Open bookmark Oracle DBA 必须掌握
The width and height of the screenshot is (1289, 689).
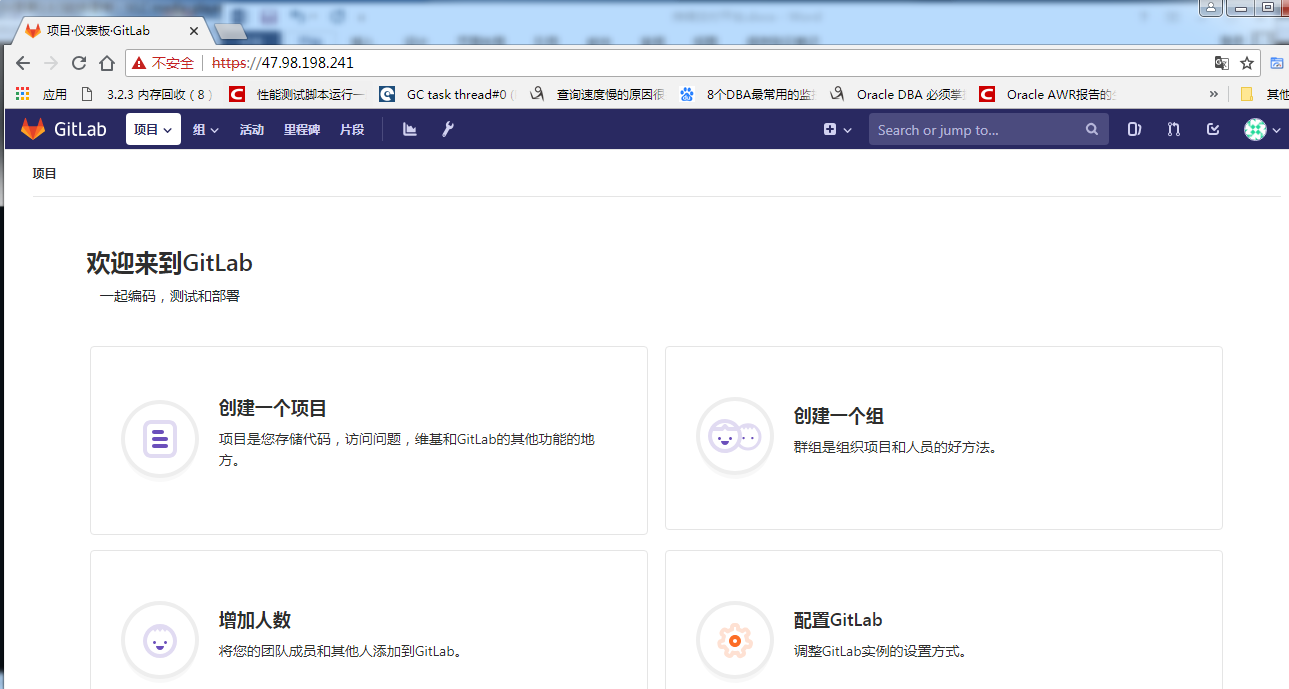point(897,95)
